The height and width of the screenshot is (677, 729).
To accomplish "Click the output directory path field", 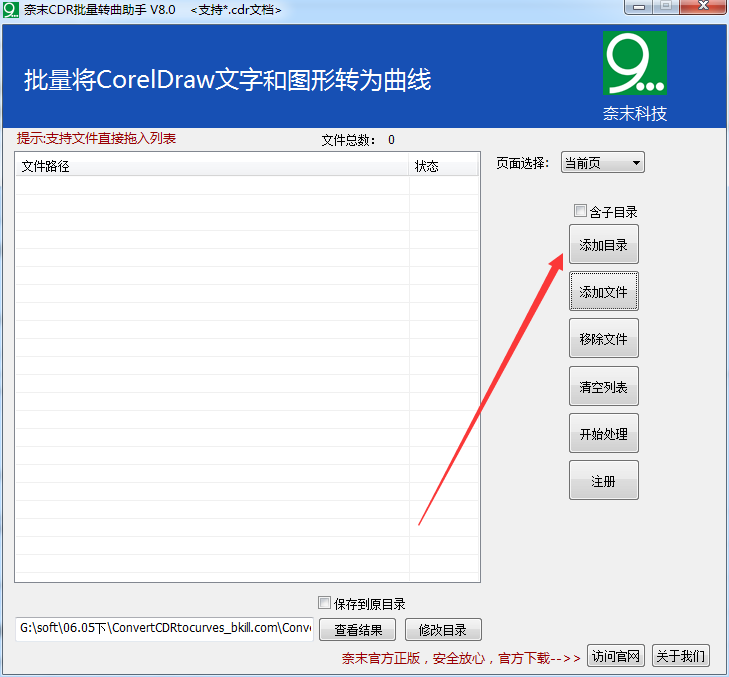I will [x=165, y=629].
